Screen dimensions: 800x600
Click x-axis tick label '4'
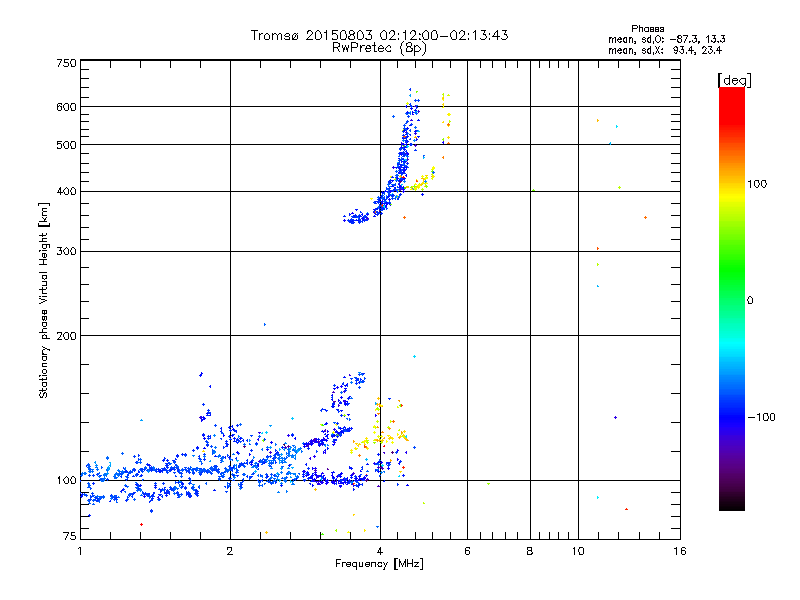pyautogui.click(x=380, y=551)
